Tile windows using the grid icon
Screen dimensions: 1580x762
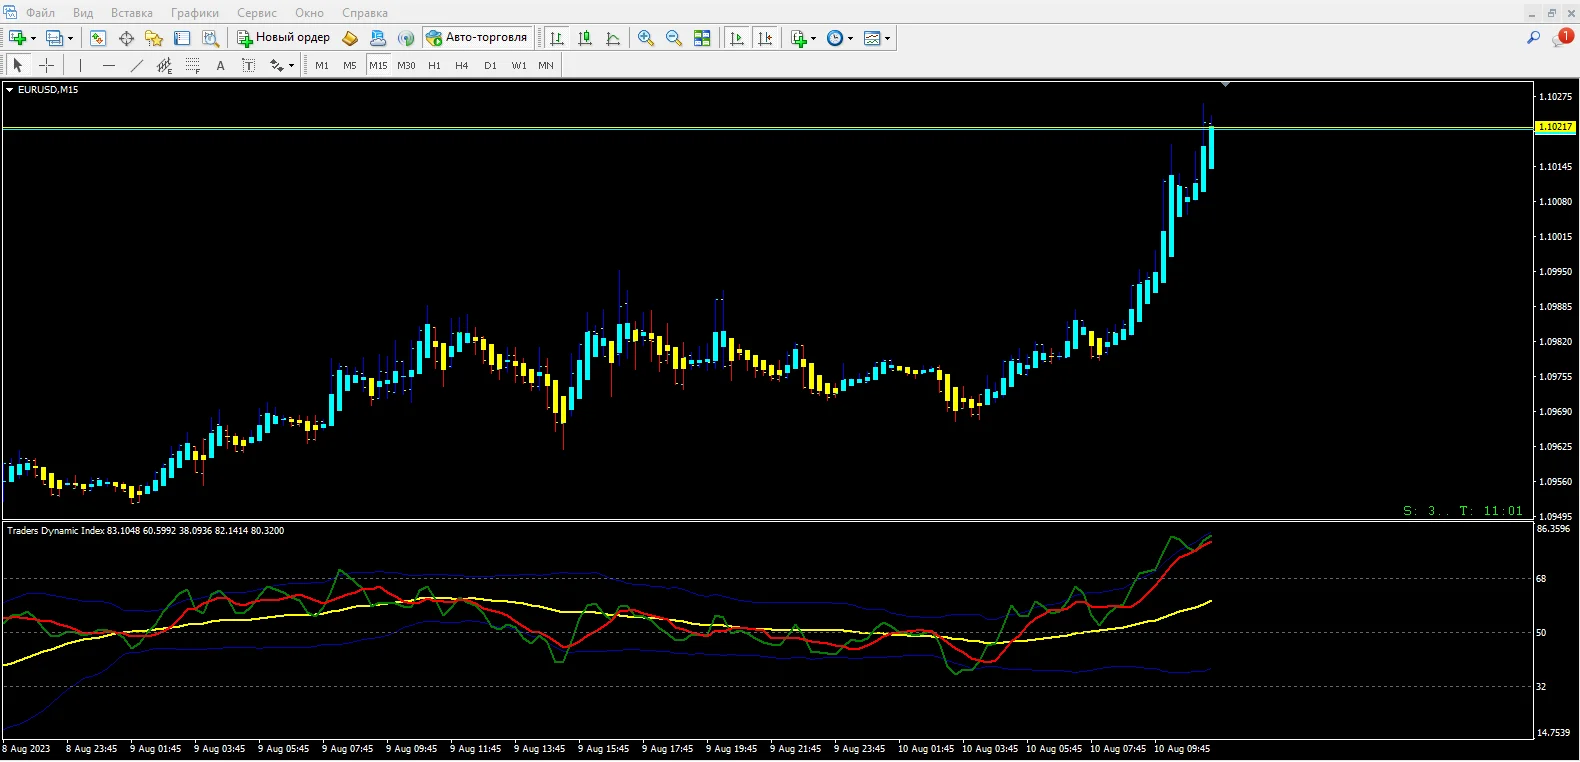tap(702, 38)
